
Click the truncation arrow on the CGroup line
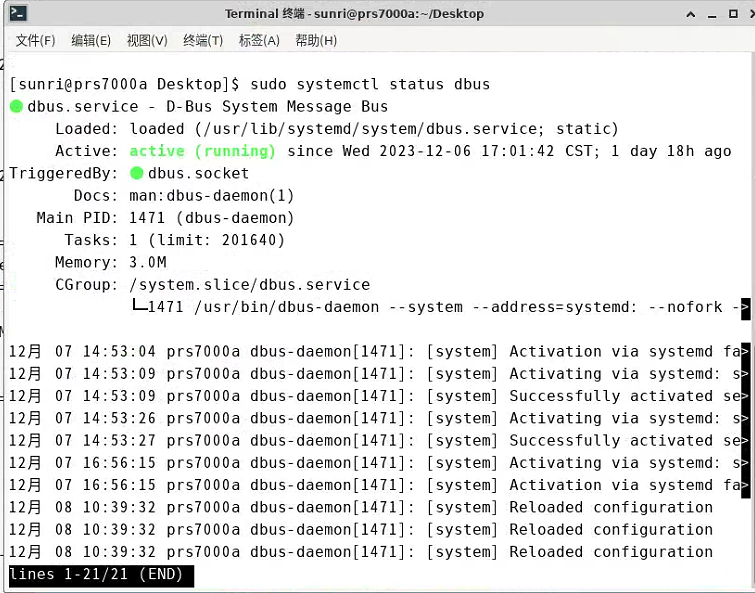[x=744, y=308]
